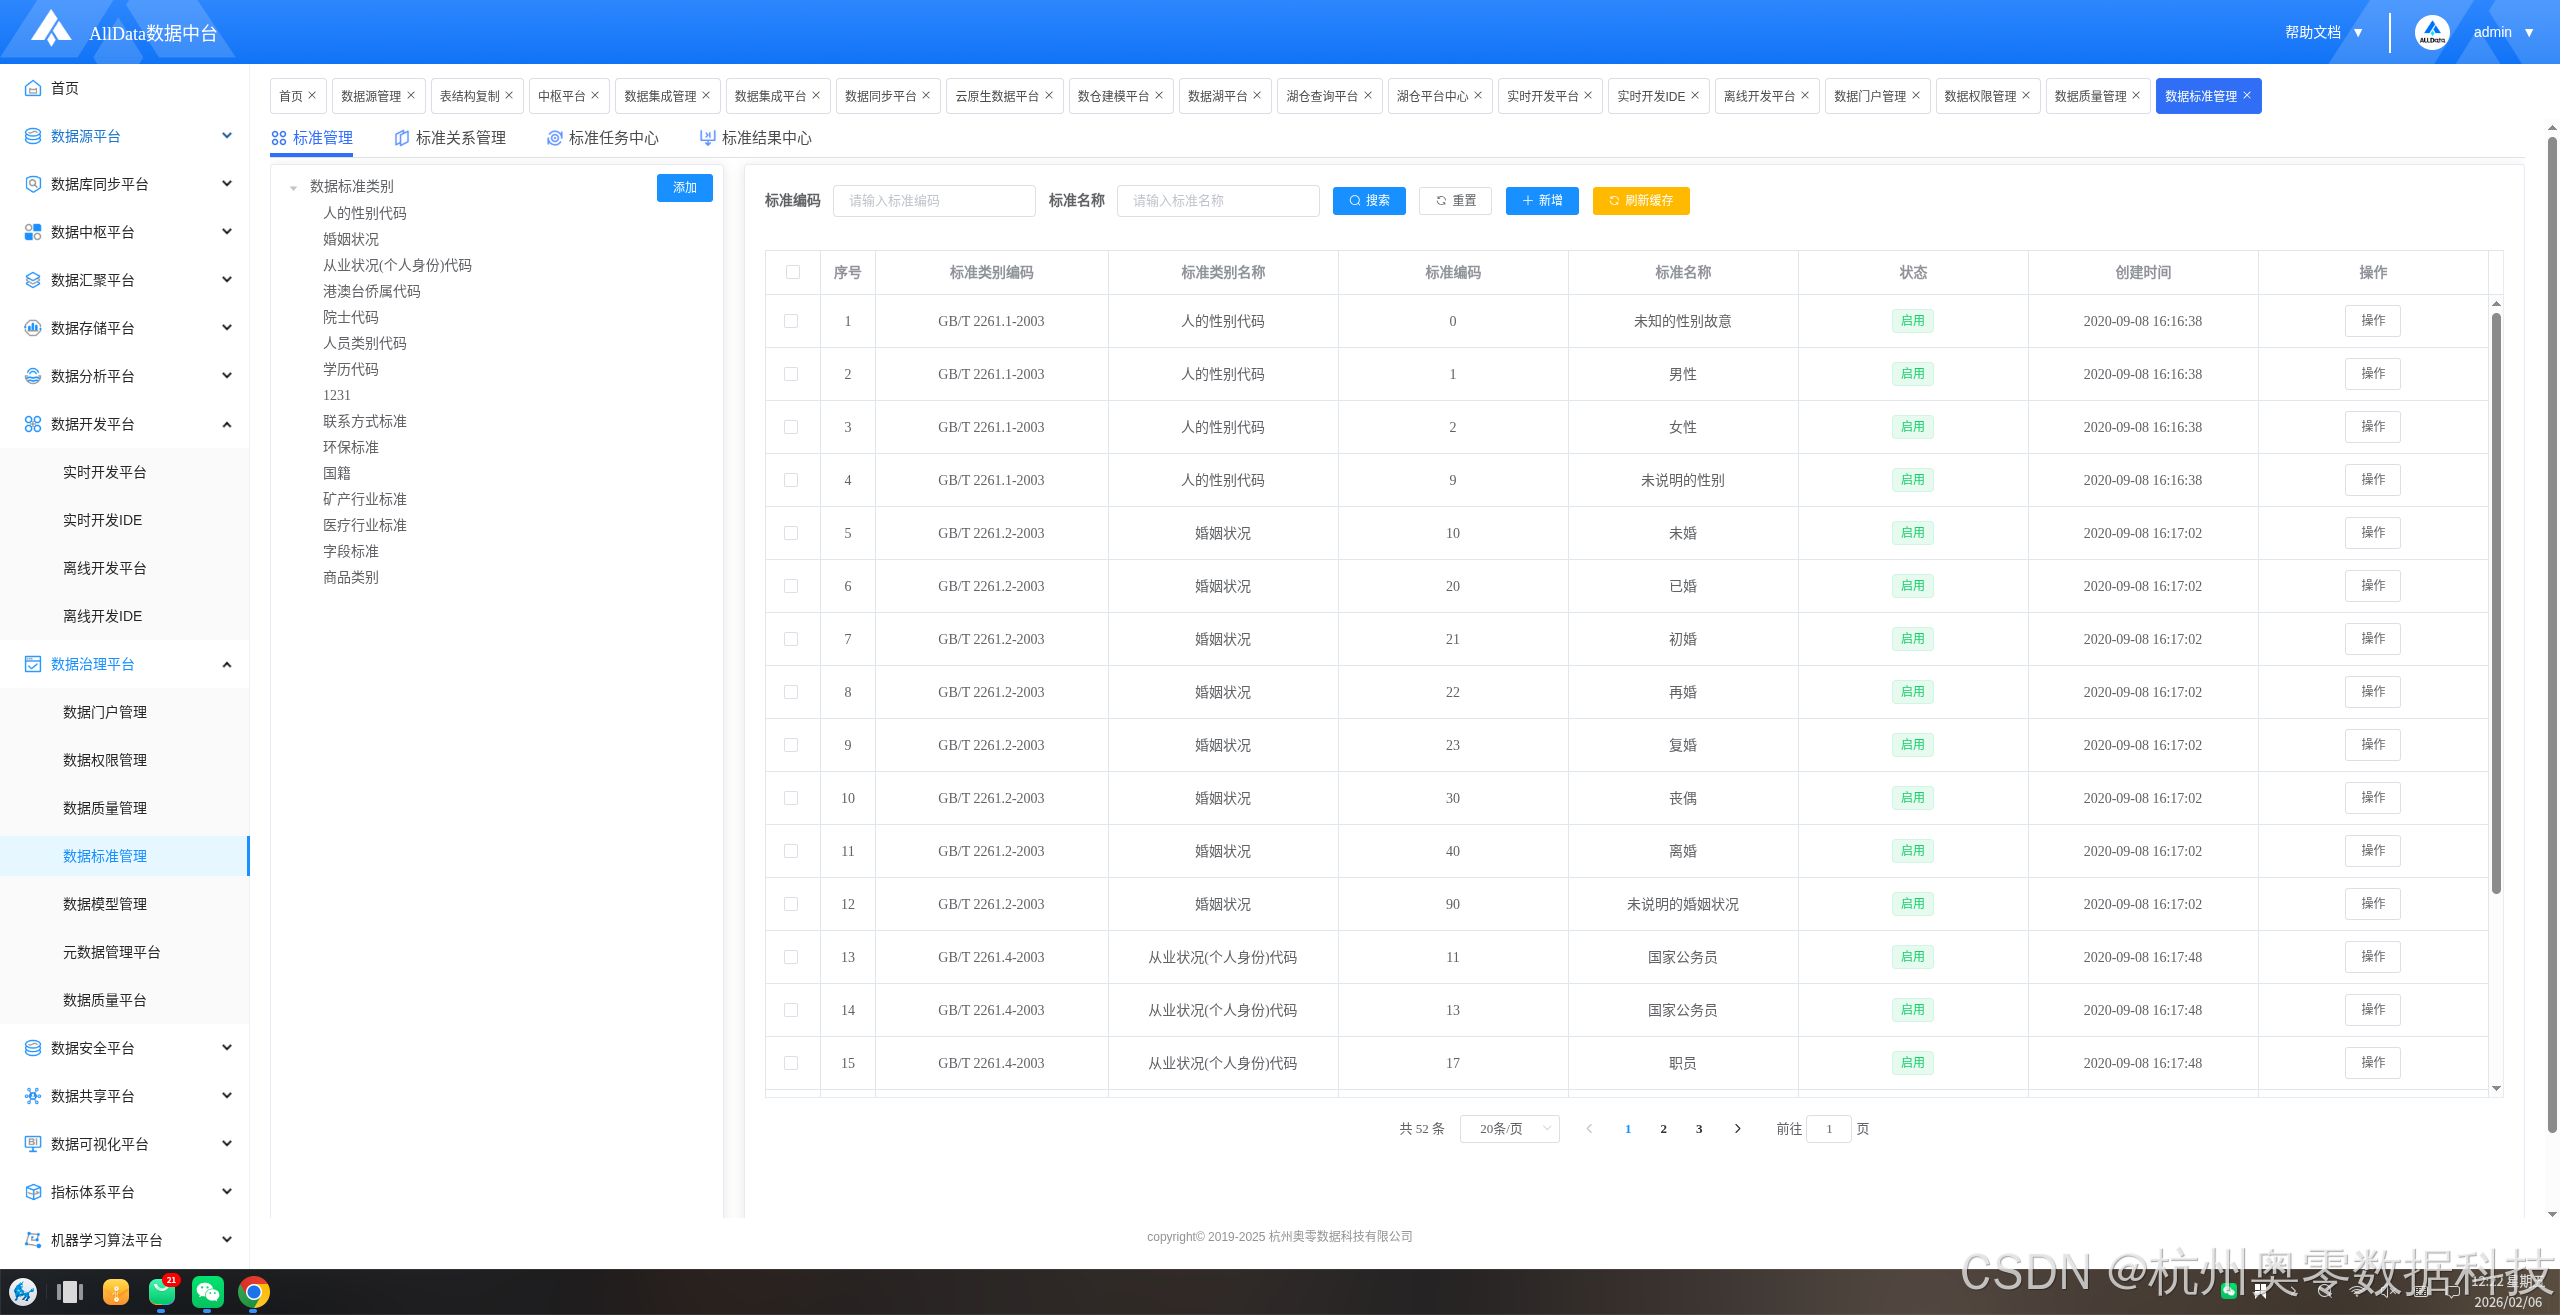Image resolution: width=2560 pixels, height=1315 pixels.
Task: Check the row 11 checkbox for 离婚
Action: click(791, 851)
